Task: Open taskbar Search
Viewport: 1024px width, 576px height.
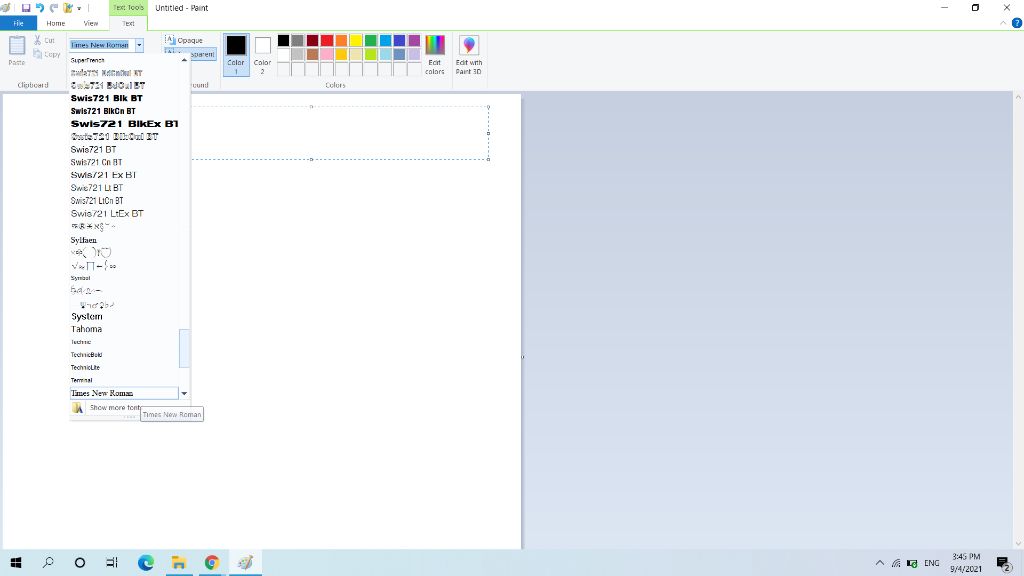Action: (48, 562)
